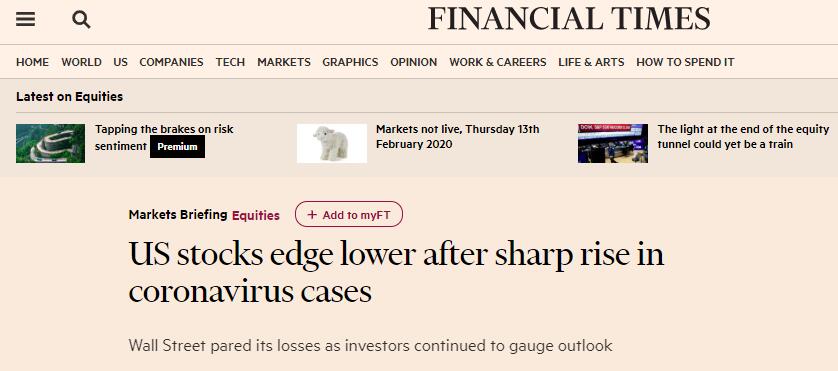
Task: Open the winding road article thumbnail
Action: pos(50,143)
